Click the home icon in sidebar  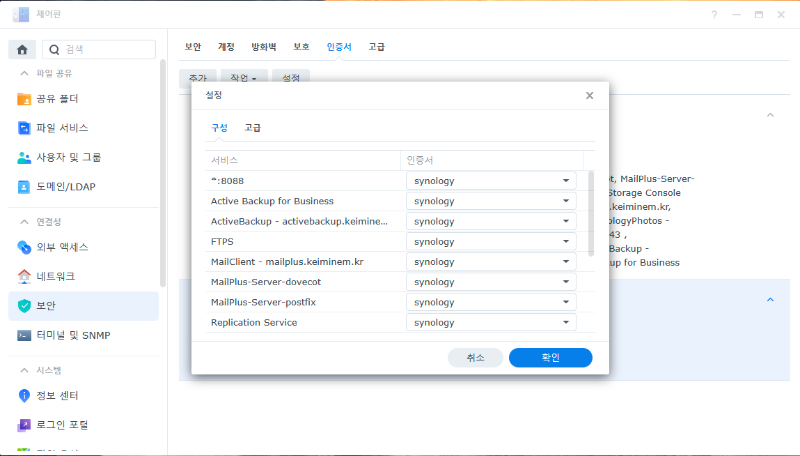[x=21, y=49]
